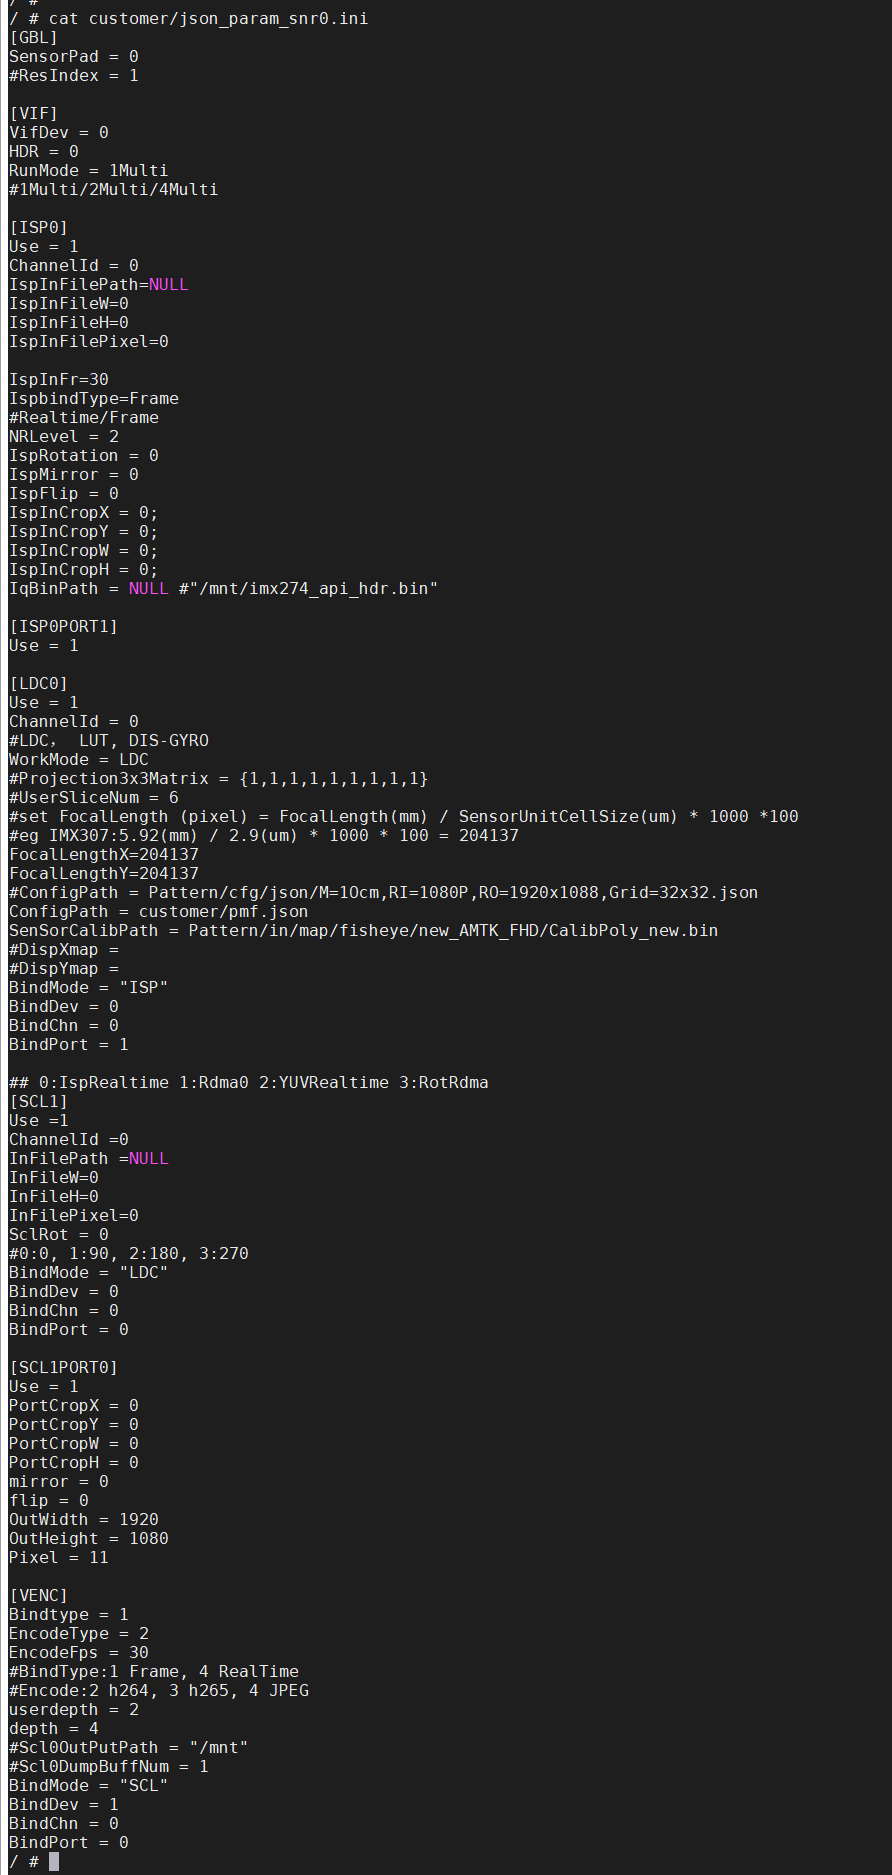
Task: Click the WorkMode = LDC line
Action: tap(78, 759)
